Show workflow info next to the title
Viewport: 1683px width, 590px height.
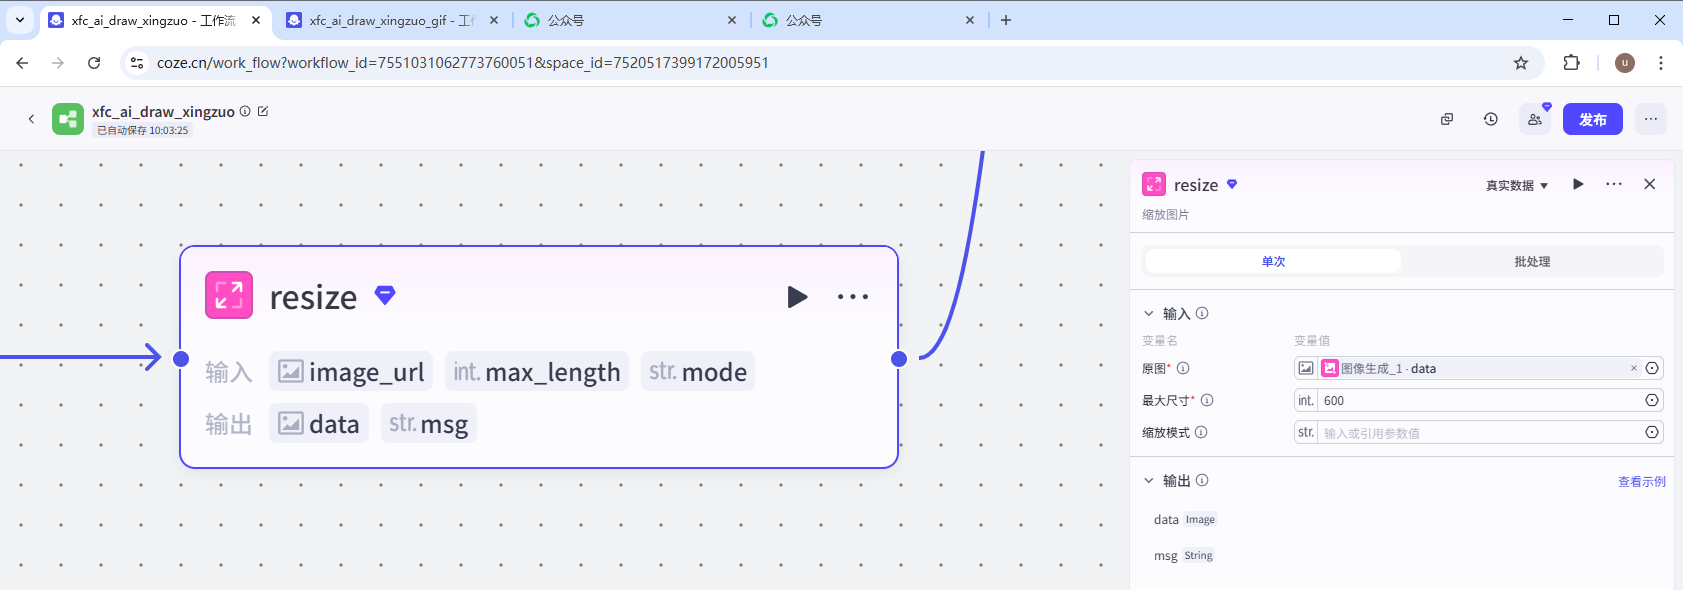[x=245, y=111]
